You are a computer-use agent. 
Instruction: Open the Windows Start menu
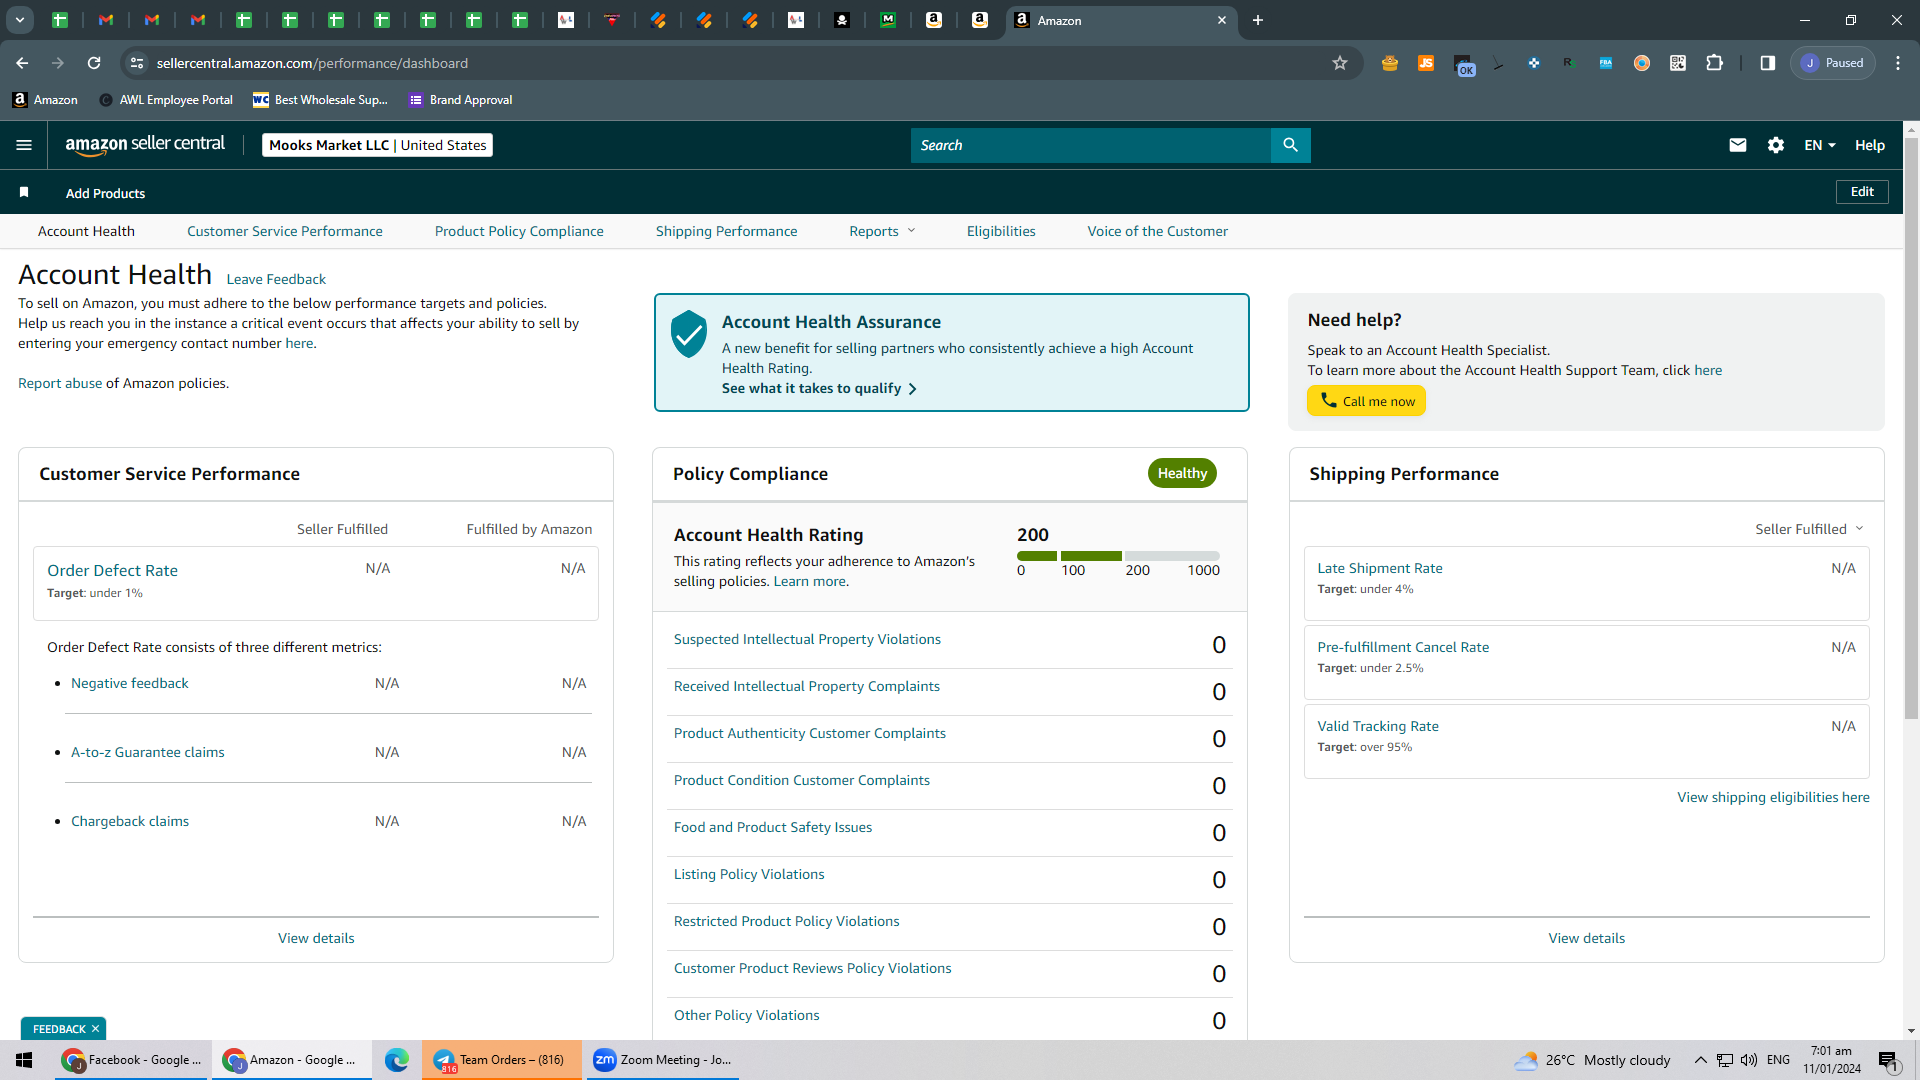24,1060
